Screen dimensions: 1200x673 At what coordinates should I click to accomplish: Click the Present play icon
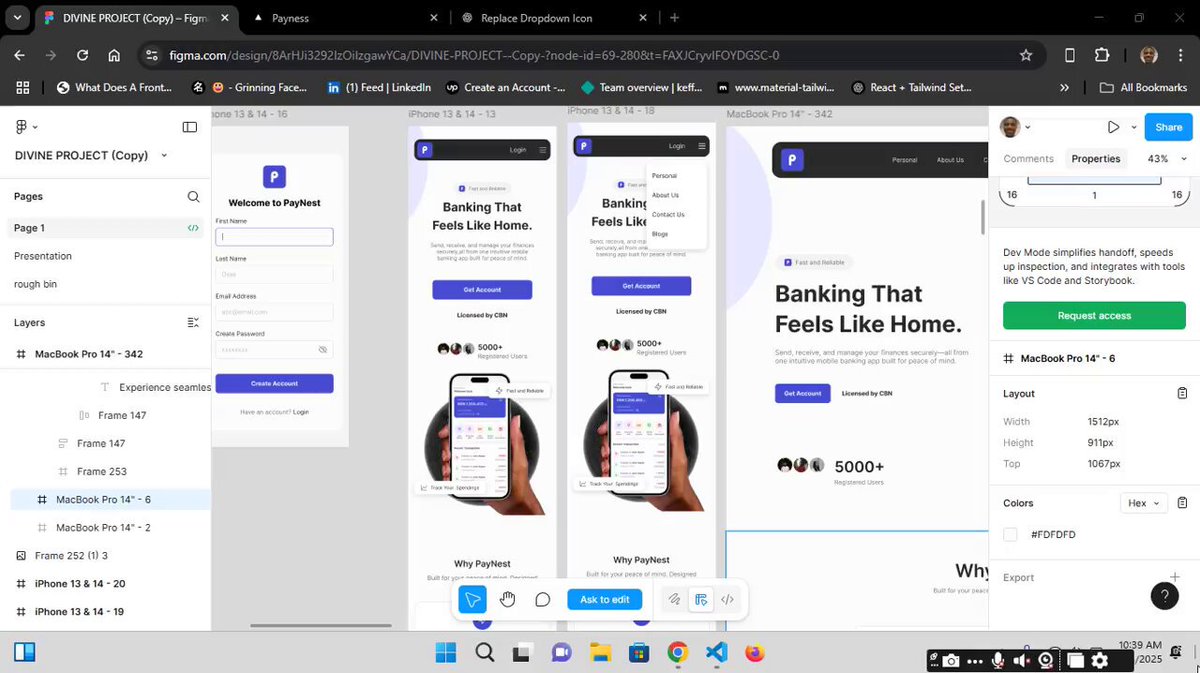1113,127
